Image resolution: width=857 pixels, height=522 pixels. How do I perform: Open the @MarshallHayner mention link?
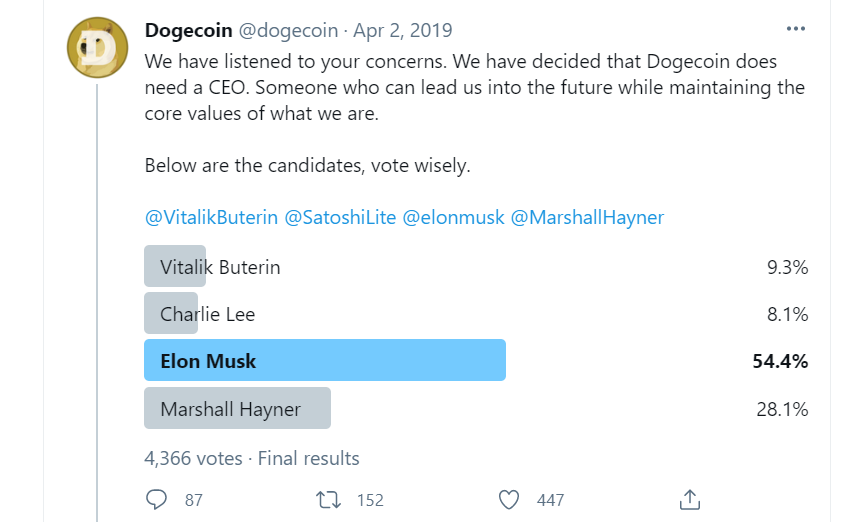[x=587, y=218]
